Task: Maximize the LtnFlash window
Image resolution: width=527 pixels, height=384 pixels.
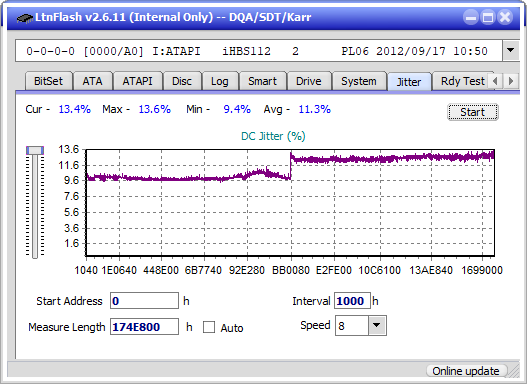Action: coord(488,17)
